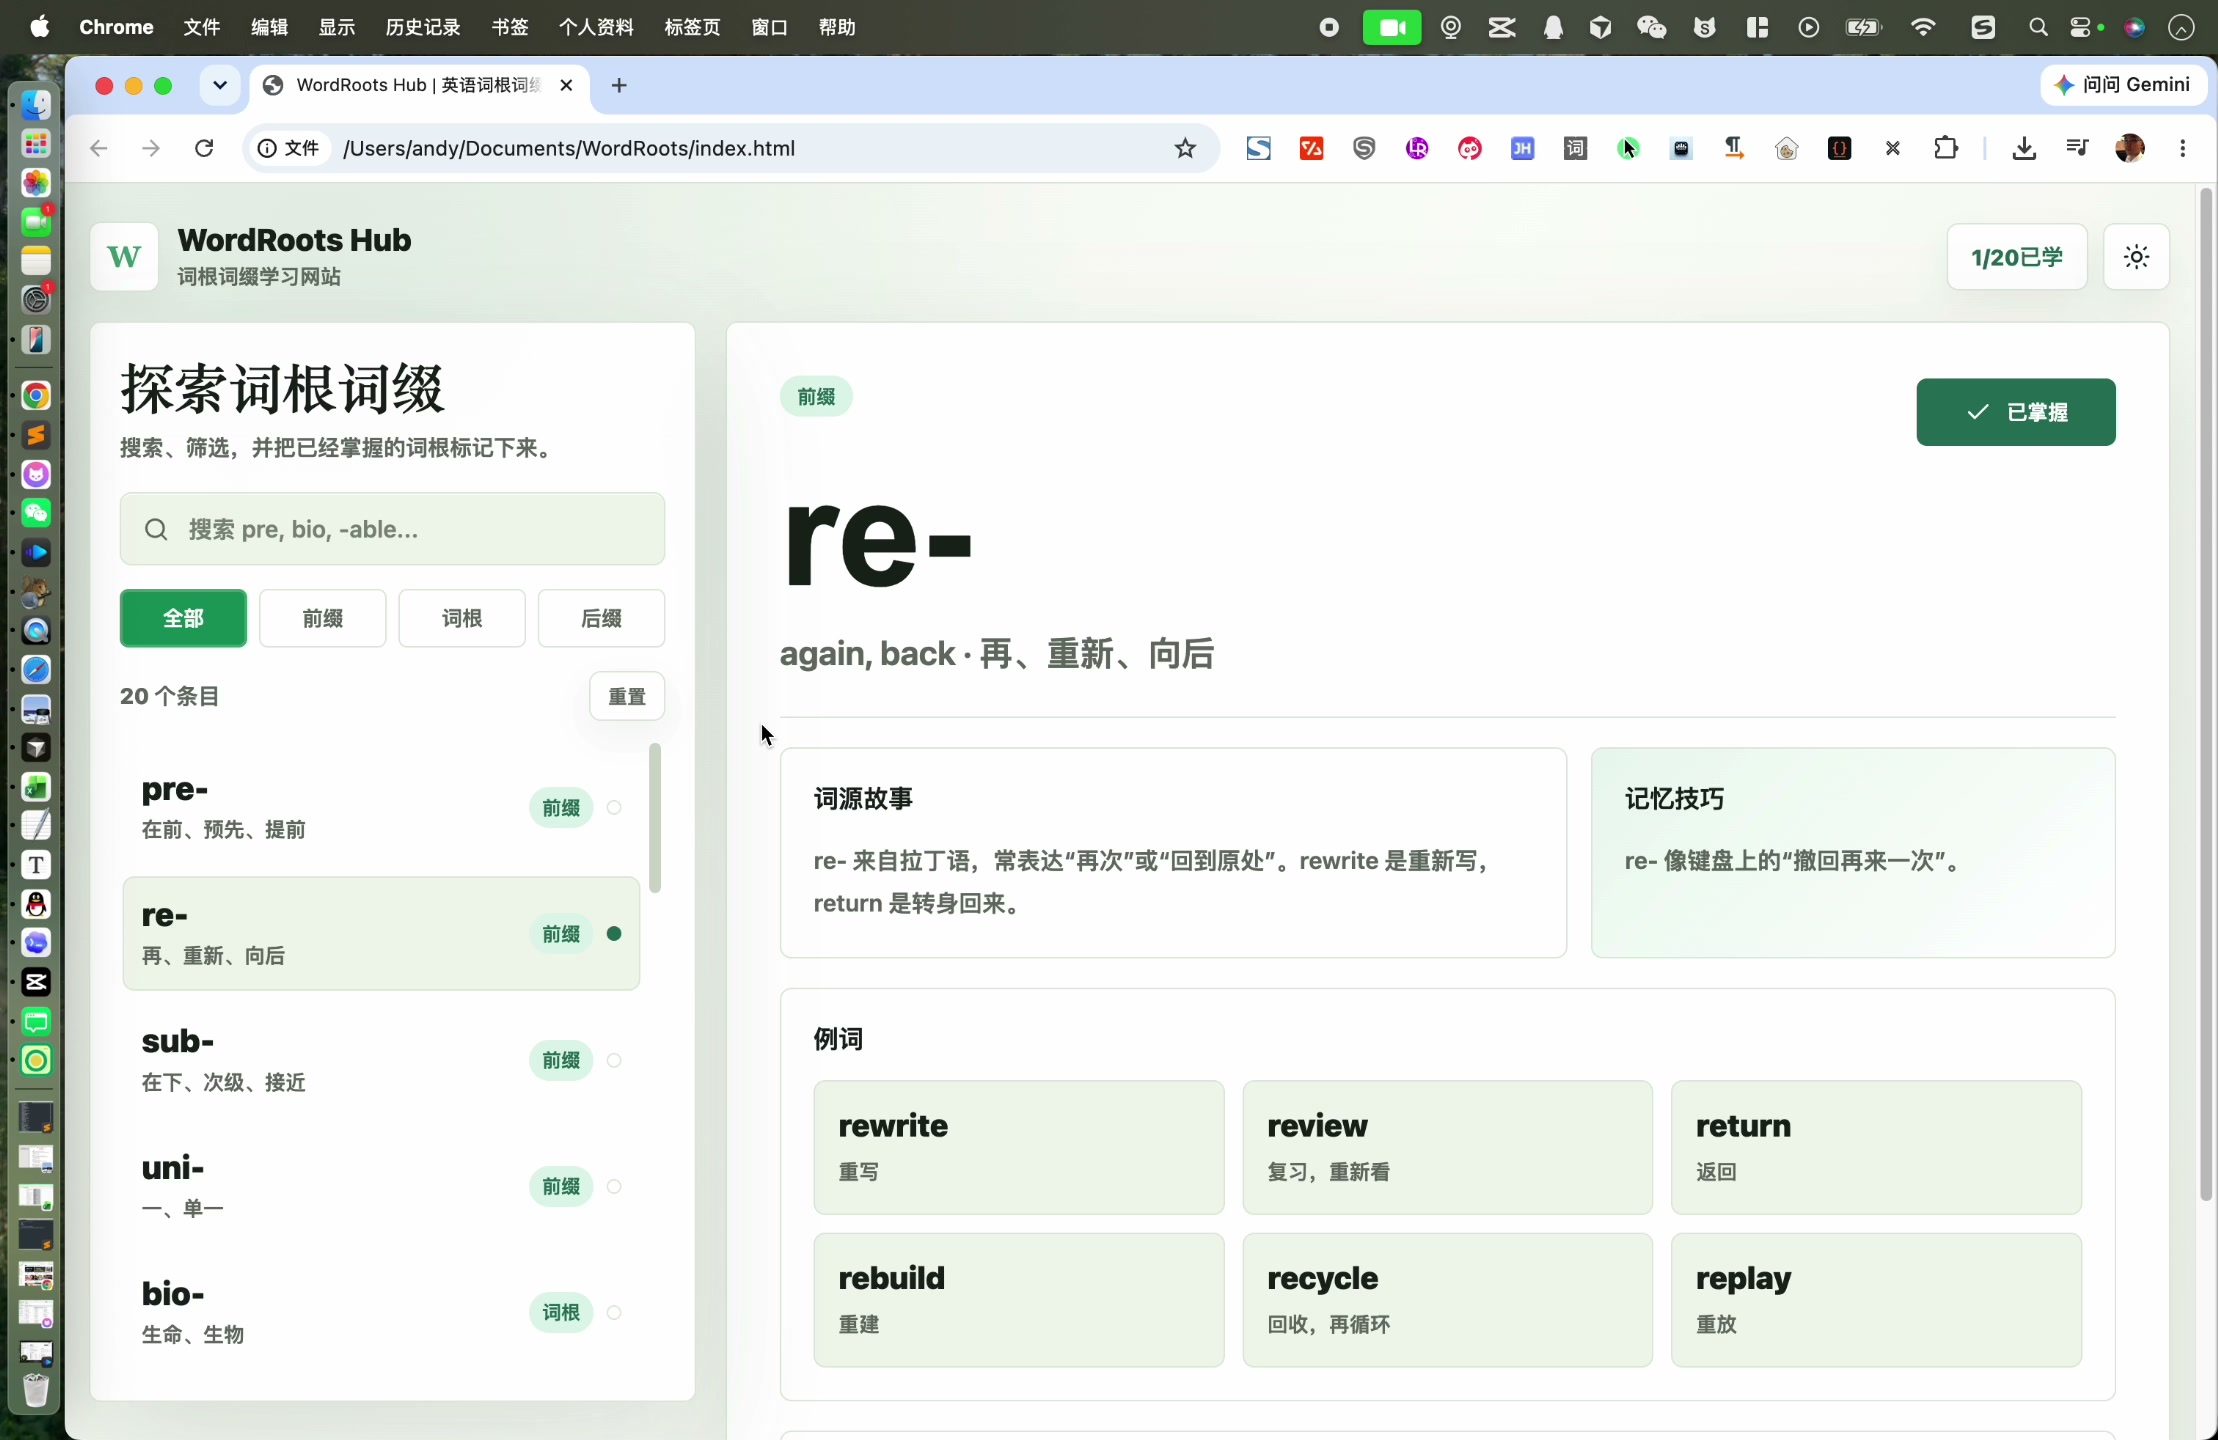Viewport: 2218px width, 1440px height.
Task: Click the WordRoots Hub W logo
Action: tap(124, 257)
